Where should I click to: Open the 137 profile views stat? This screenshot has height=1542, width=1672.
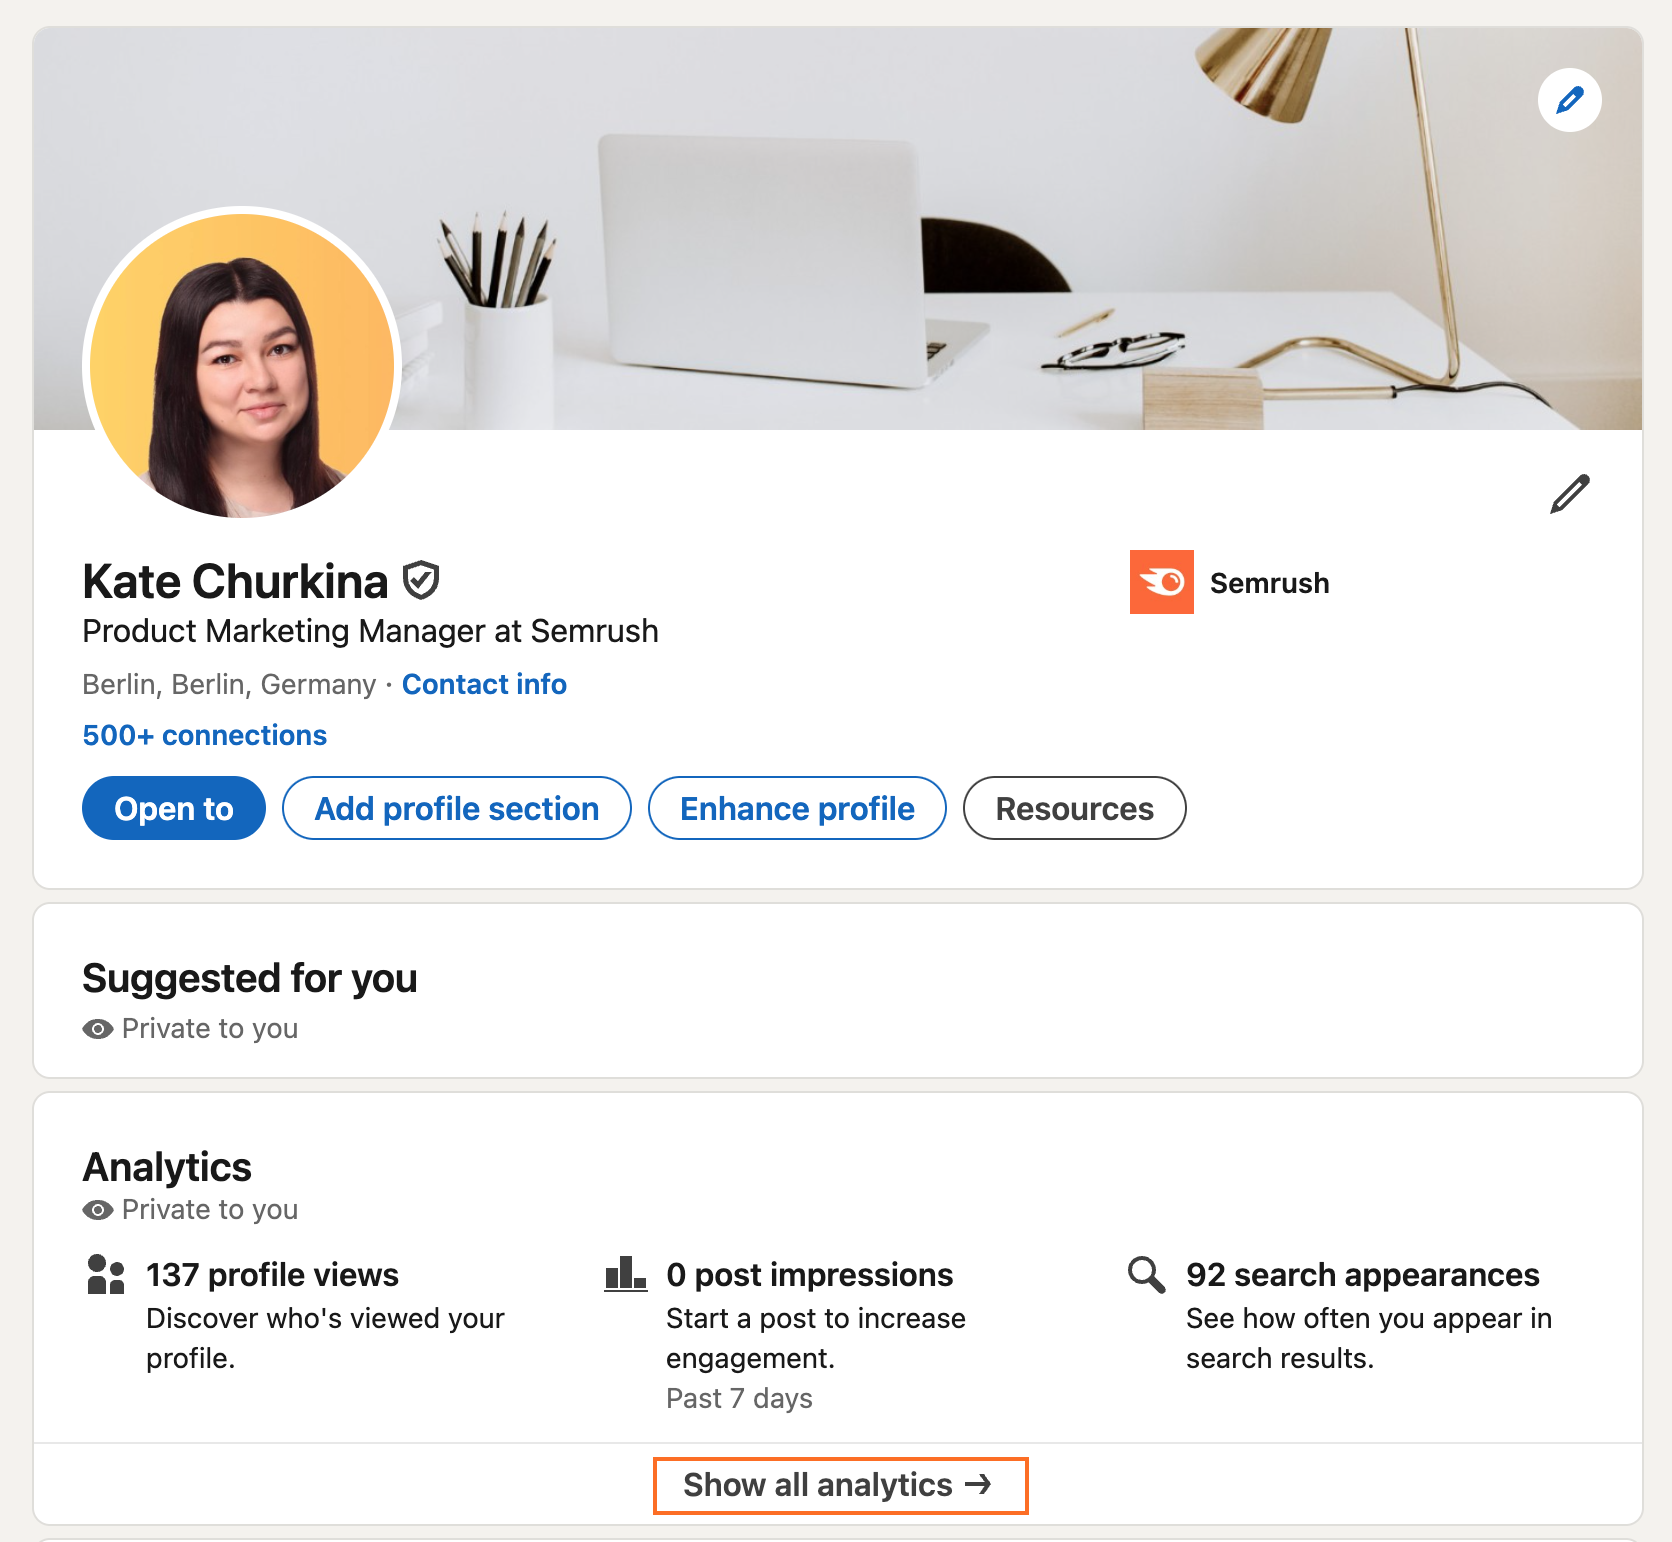(272, 1275)
